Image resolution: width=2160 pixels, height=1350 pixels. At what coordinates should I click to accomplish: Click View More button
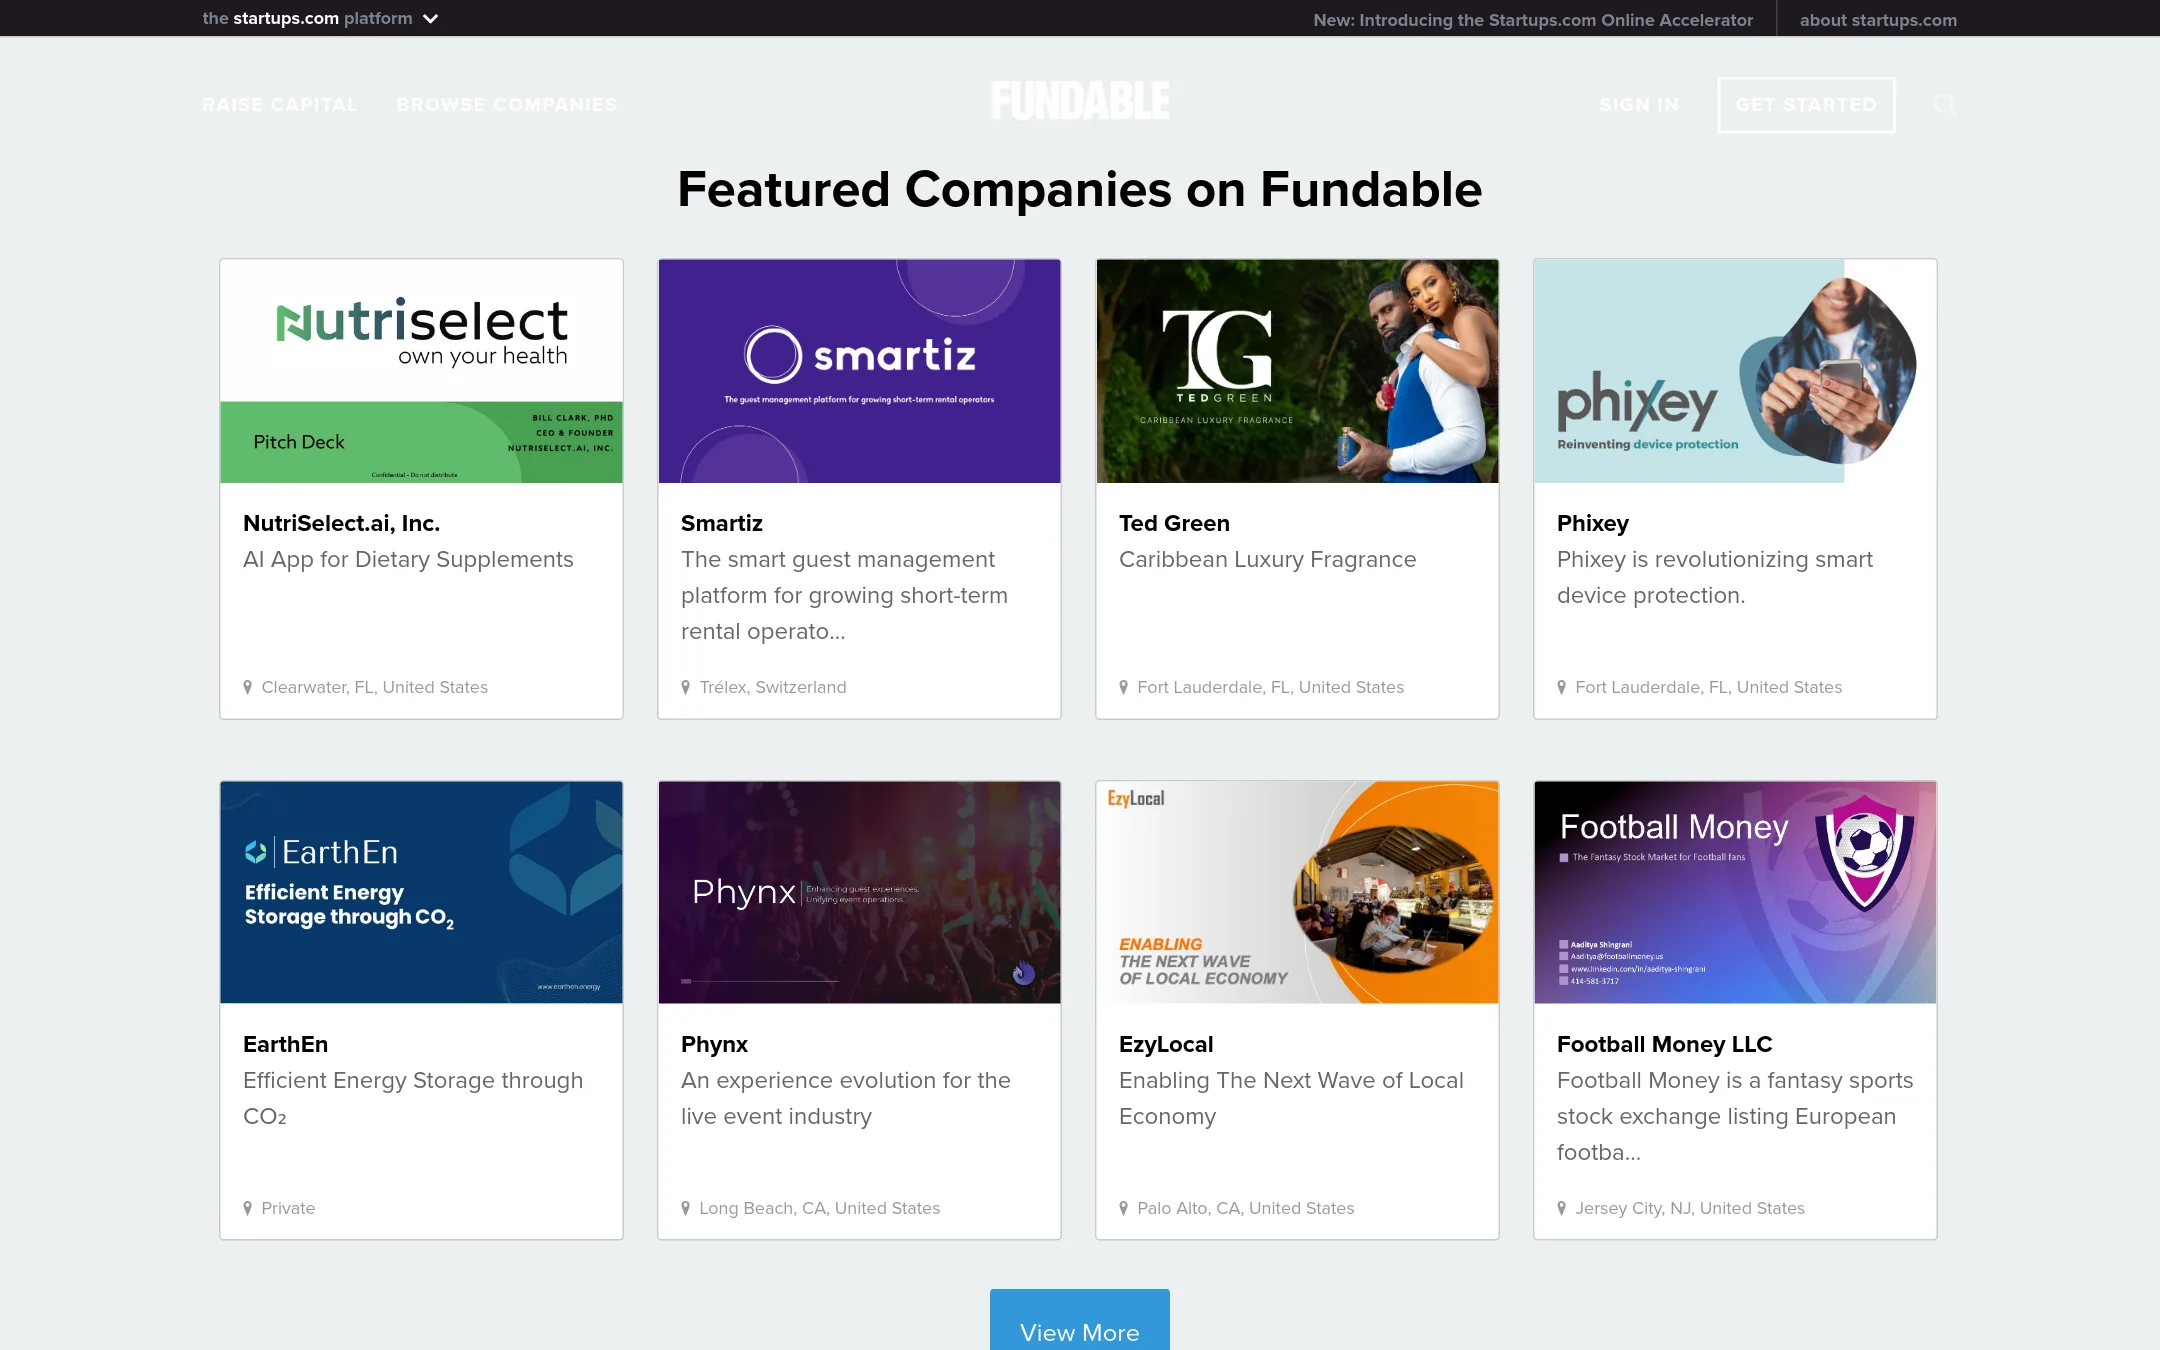pyautogui.click(x=1080, y=1322)
